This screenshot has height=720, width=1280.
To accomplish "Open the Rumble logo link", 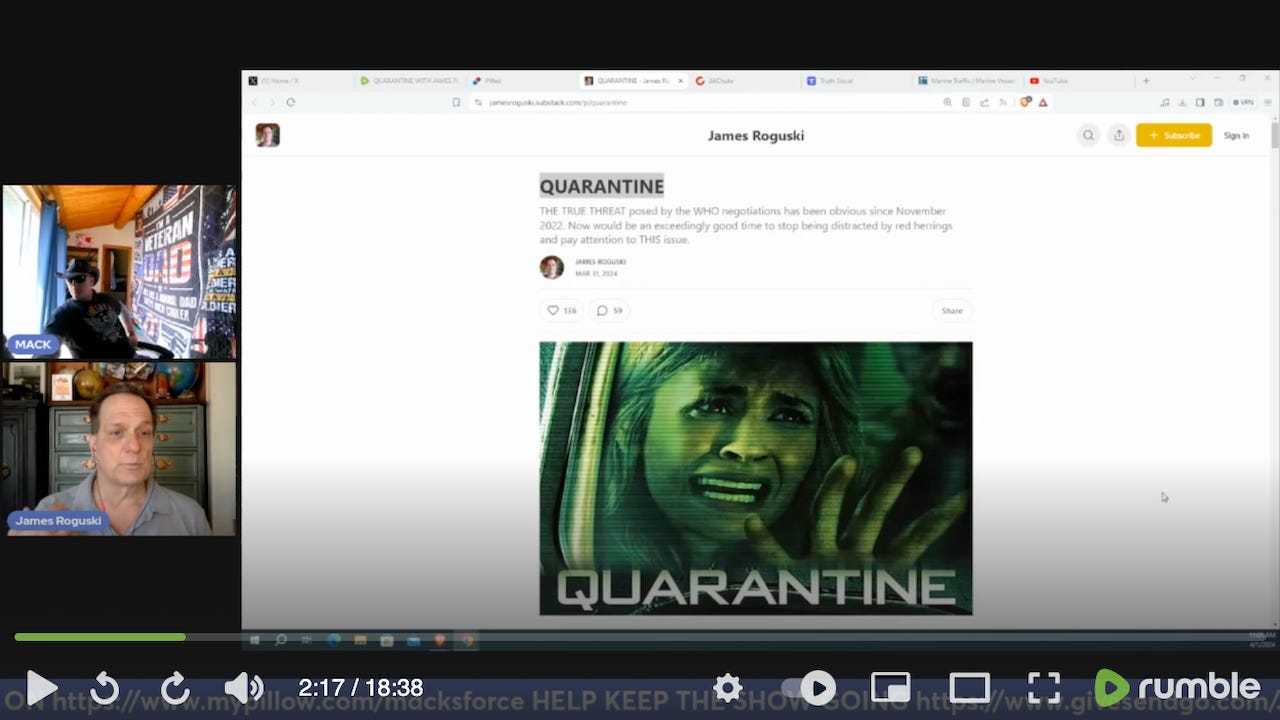I will [x=1178, y=688].
